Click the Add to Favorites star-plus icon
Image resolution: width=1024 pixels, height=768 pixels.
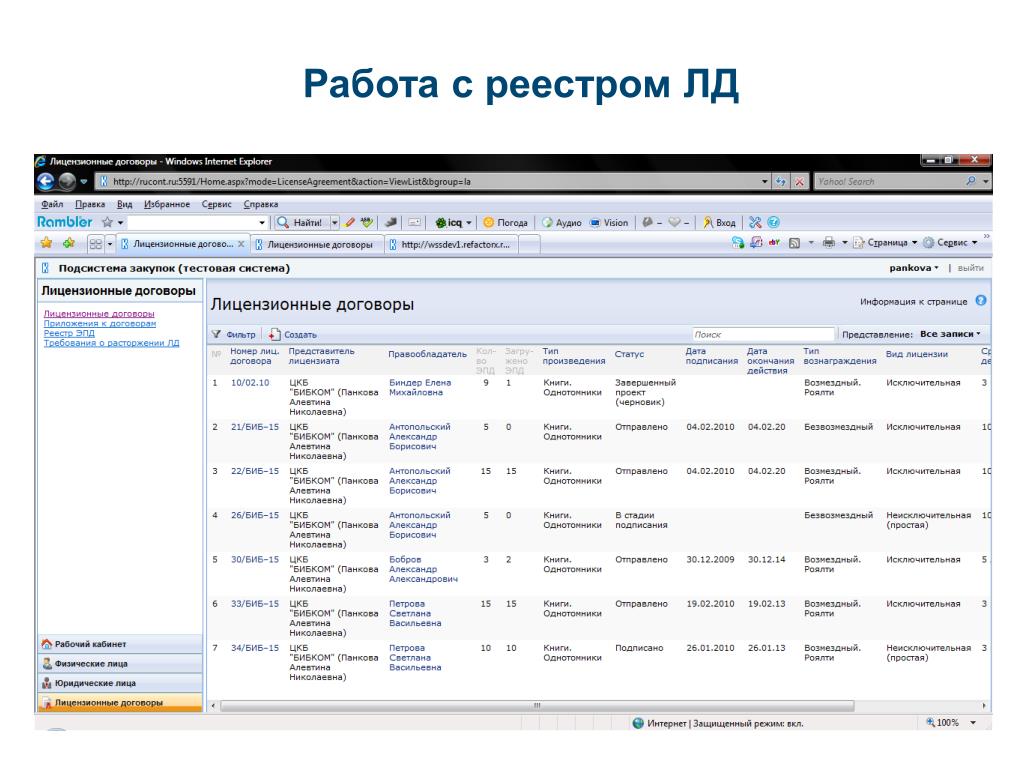tap(69, 244)
